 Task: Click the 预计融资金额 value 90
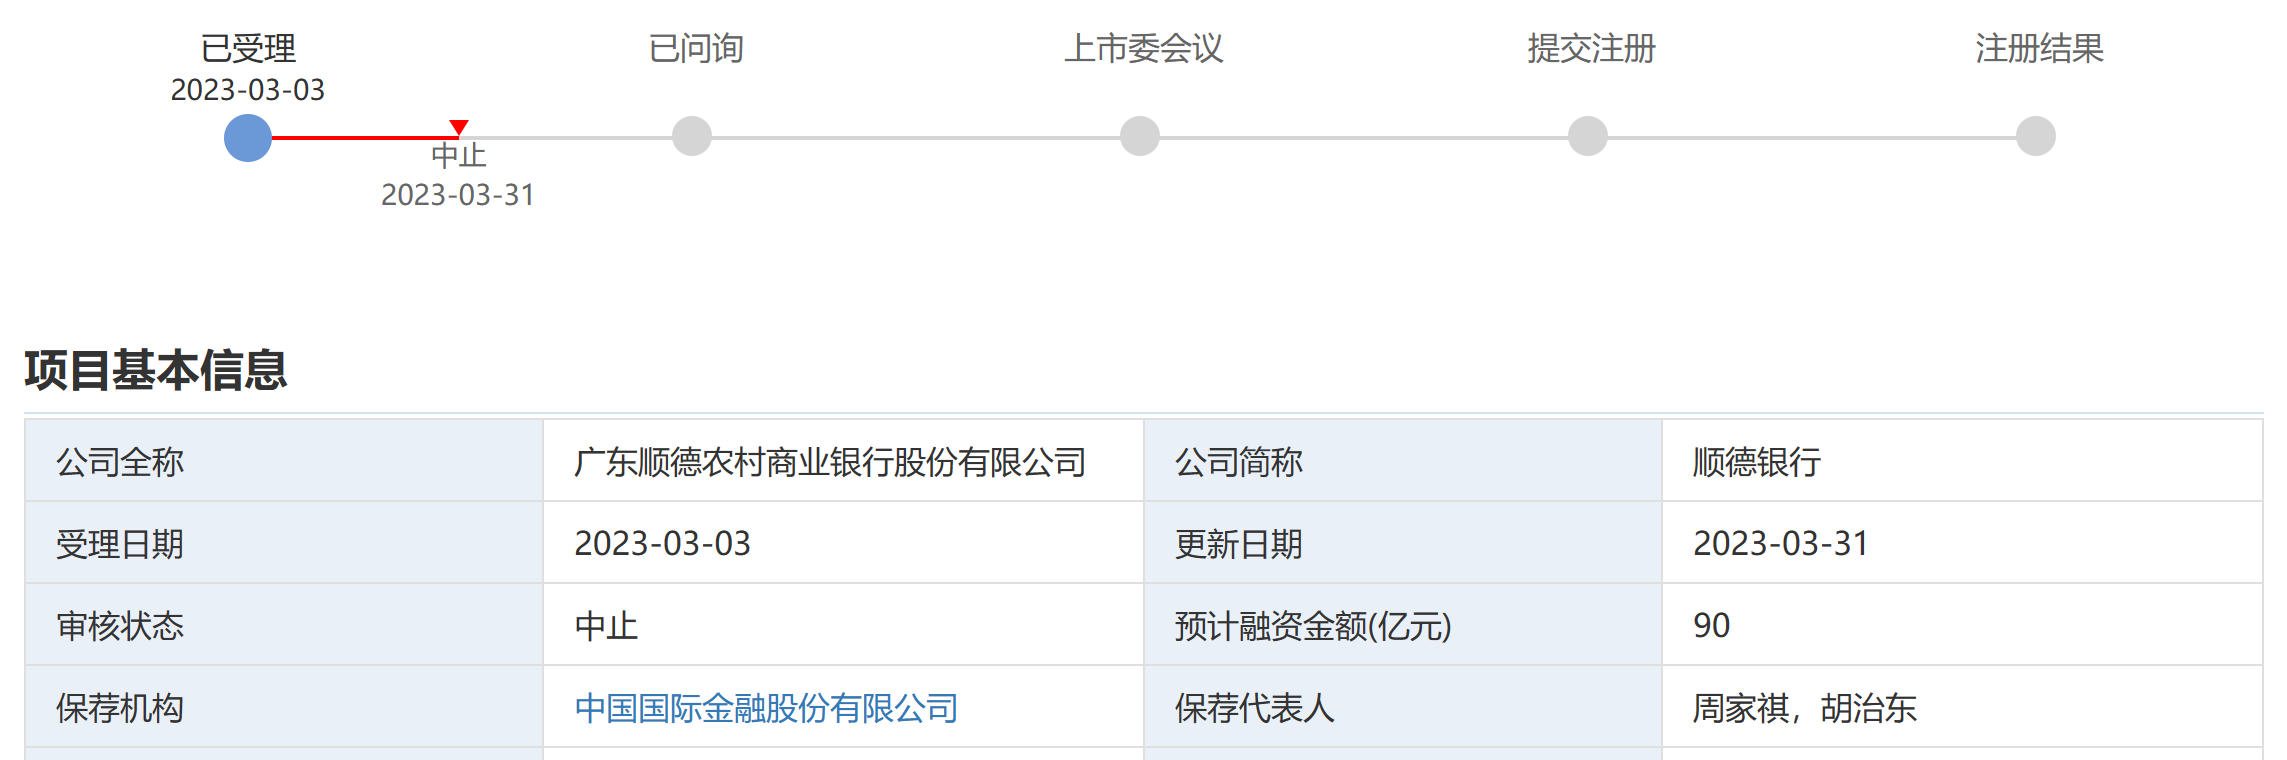1711,626
